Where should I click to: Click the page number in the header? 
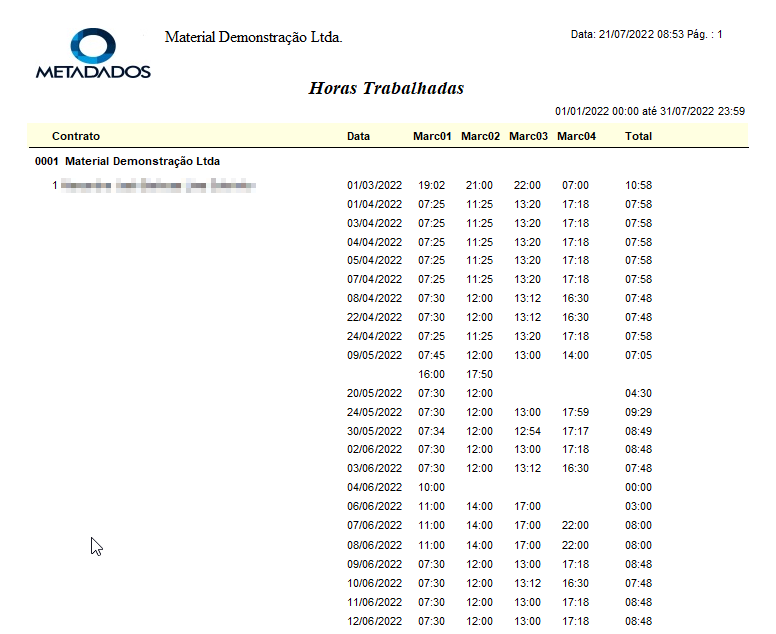719,35
